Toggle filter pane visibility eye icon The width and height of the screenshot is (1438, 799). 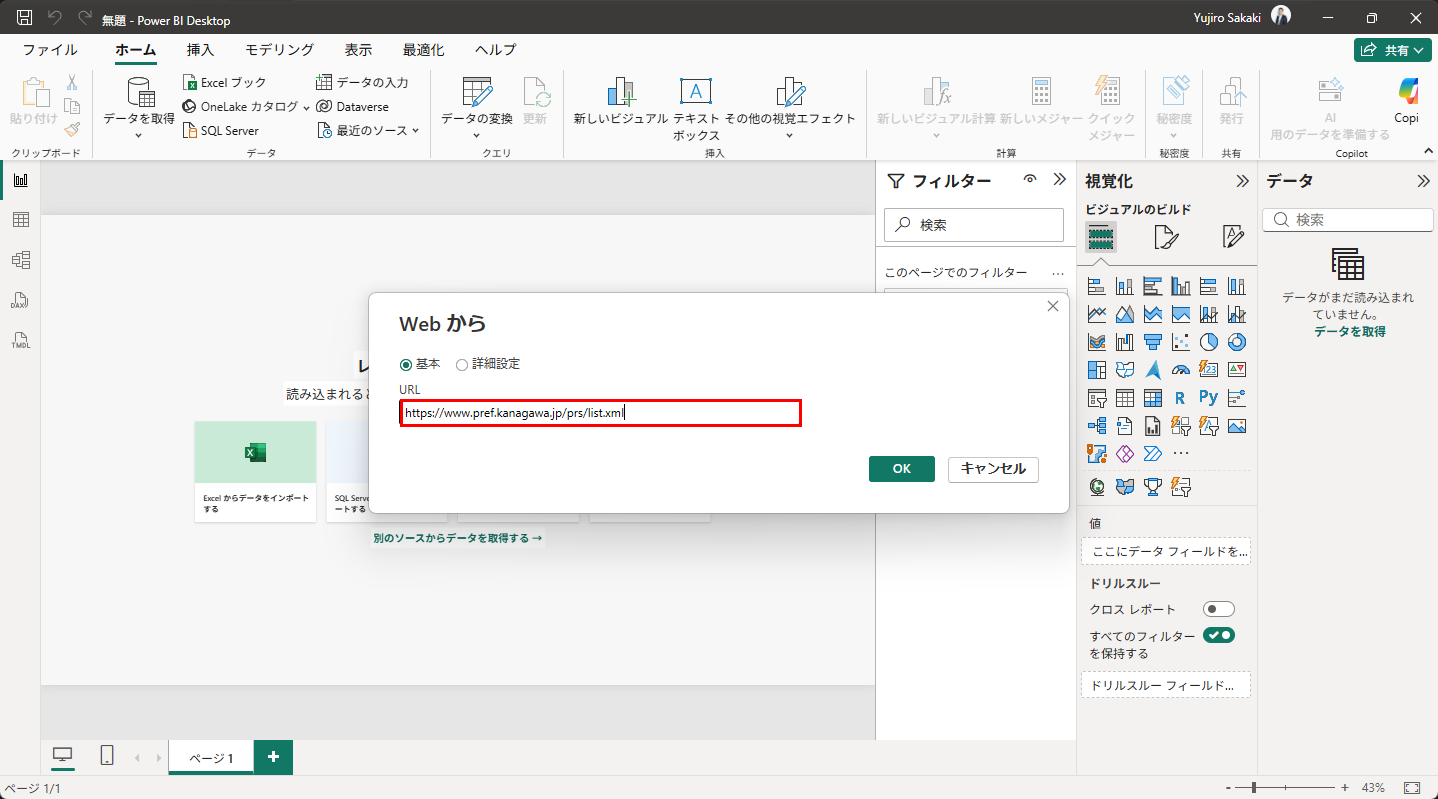(1030, 179)
